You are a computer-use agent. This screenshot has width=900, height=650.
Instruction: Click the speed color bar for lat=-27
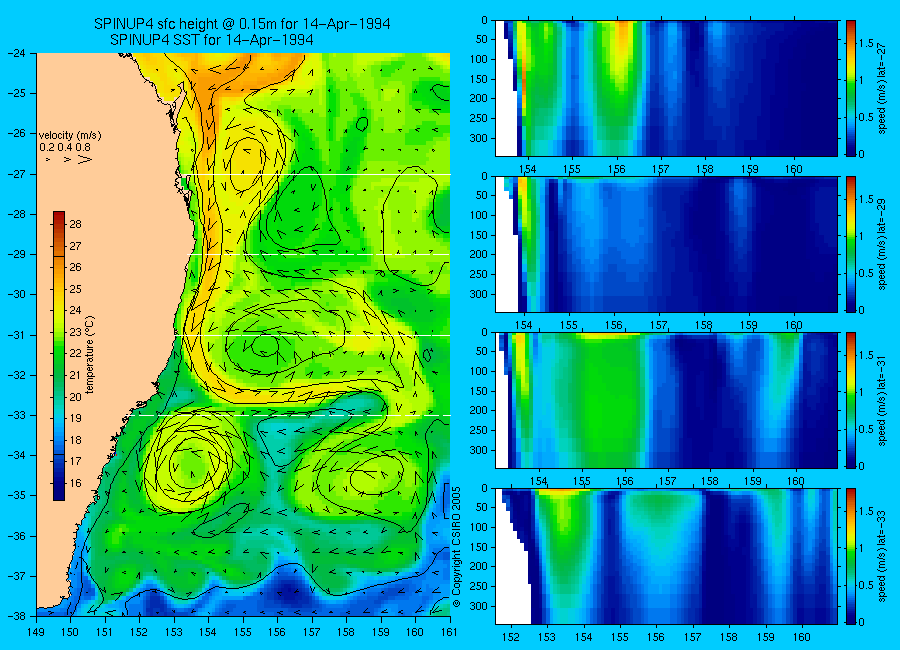[851, 88]
